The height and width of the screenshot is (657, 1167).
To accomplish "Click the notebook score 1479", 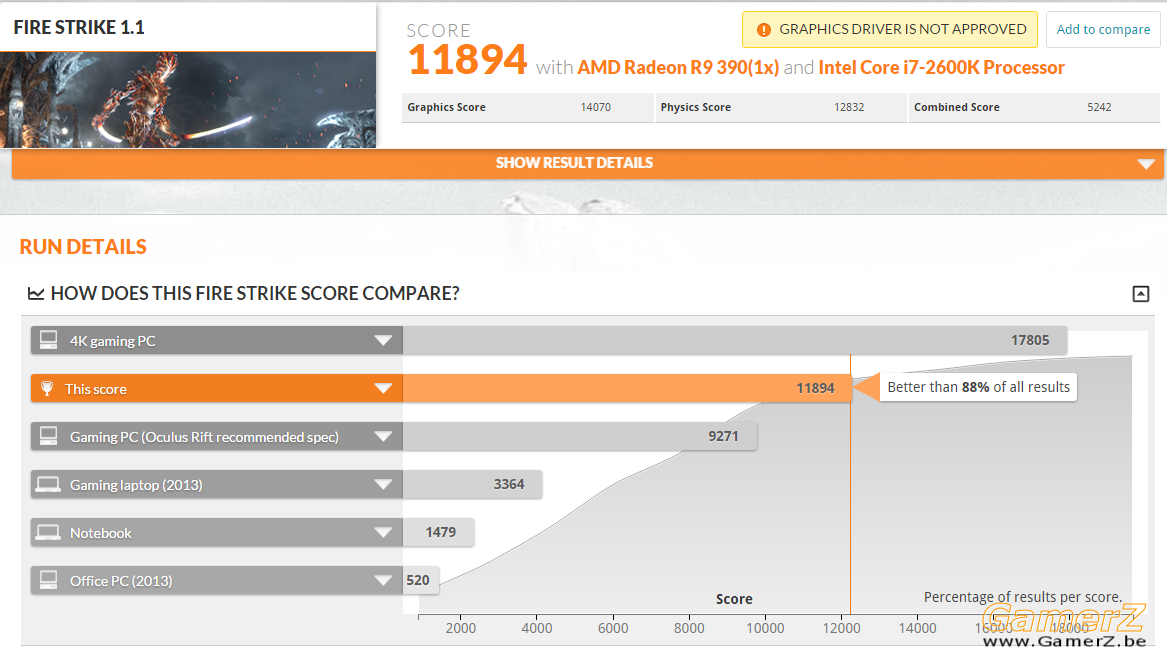I will pyautogui.click(x=441, y=533).
